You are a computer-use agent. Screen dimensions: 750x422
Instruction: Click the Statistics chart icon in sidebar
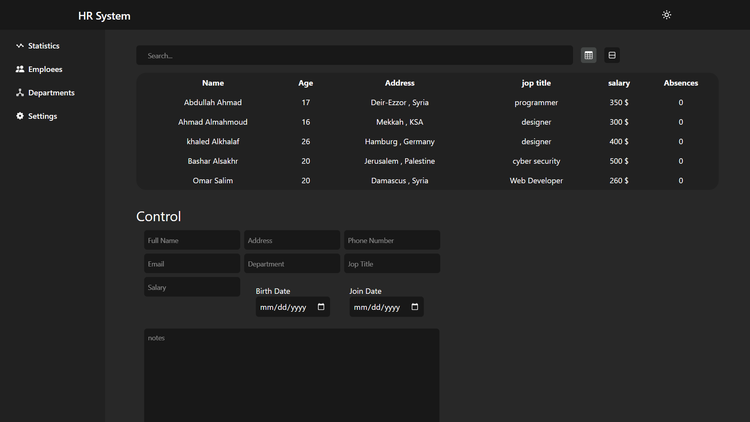20,46
